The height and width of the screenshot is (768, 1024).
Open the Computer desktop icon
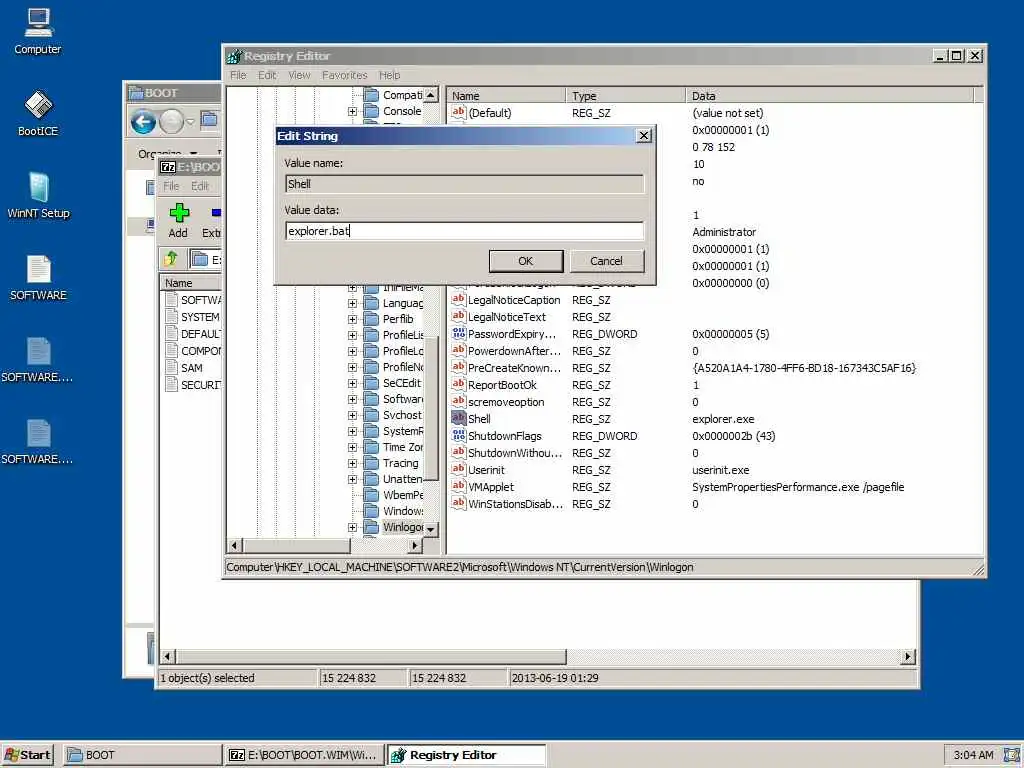point(38,31)
